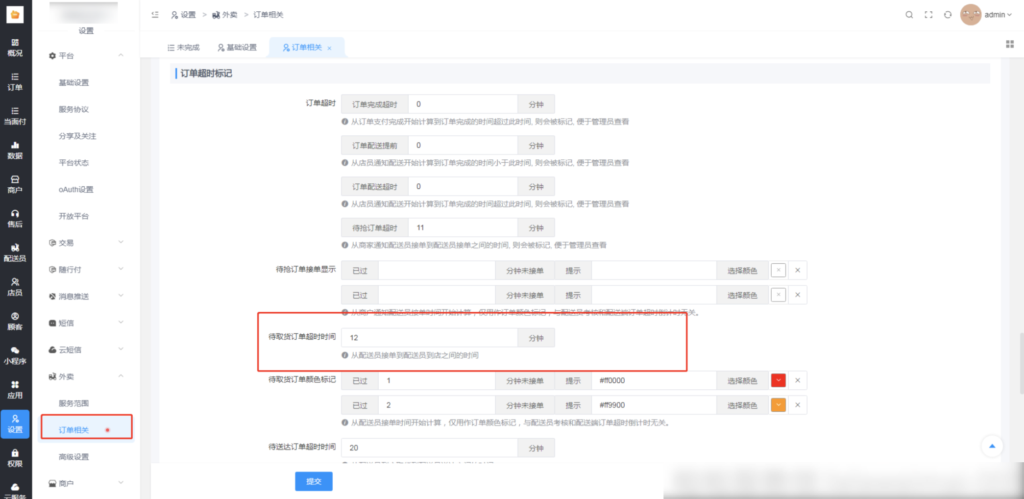
Task: Focus the 订单配送超时 minutes input
Action: click(463, 187)
